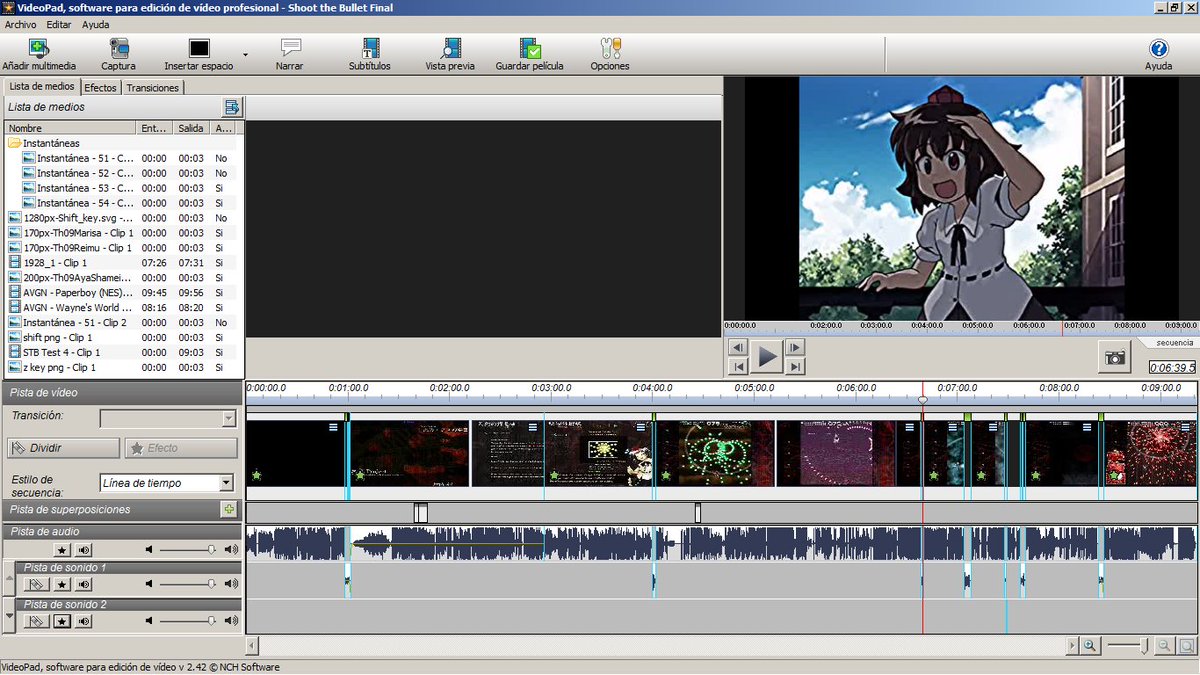Click the Dividir button

tap(63, 448)
